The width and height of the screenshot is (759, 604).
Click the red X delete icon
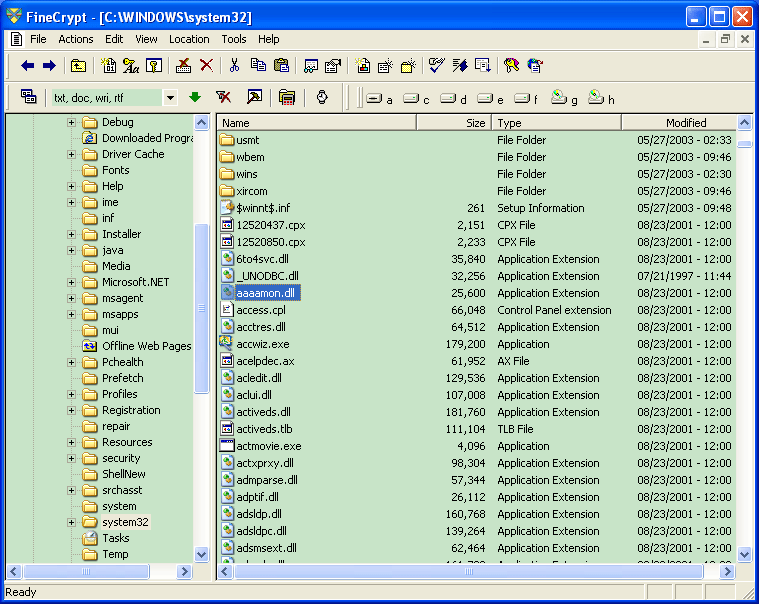207,65
